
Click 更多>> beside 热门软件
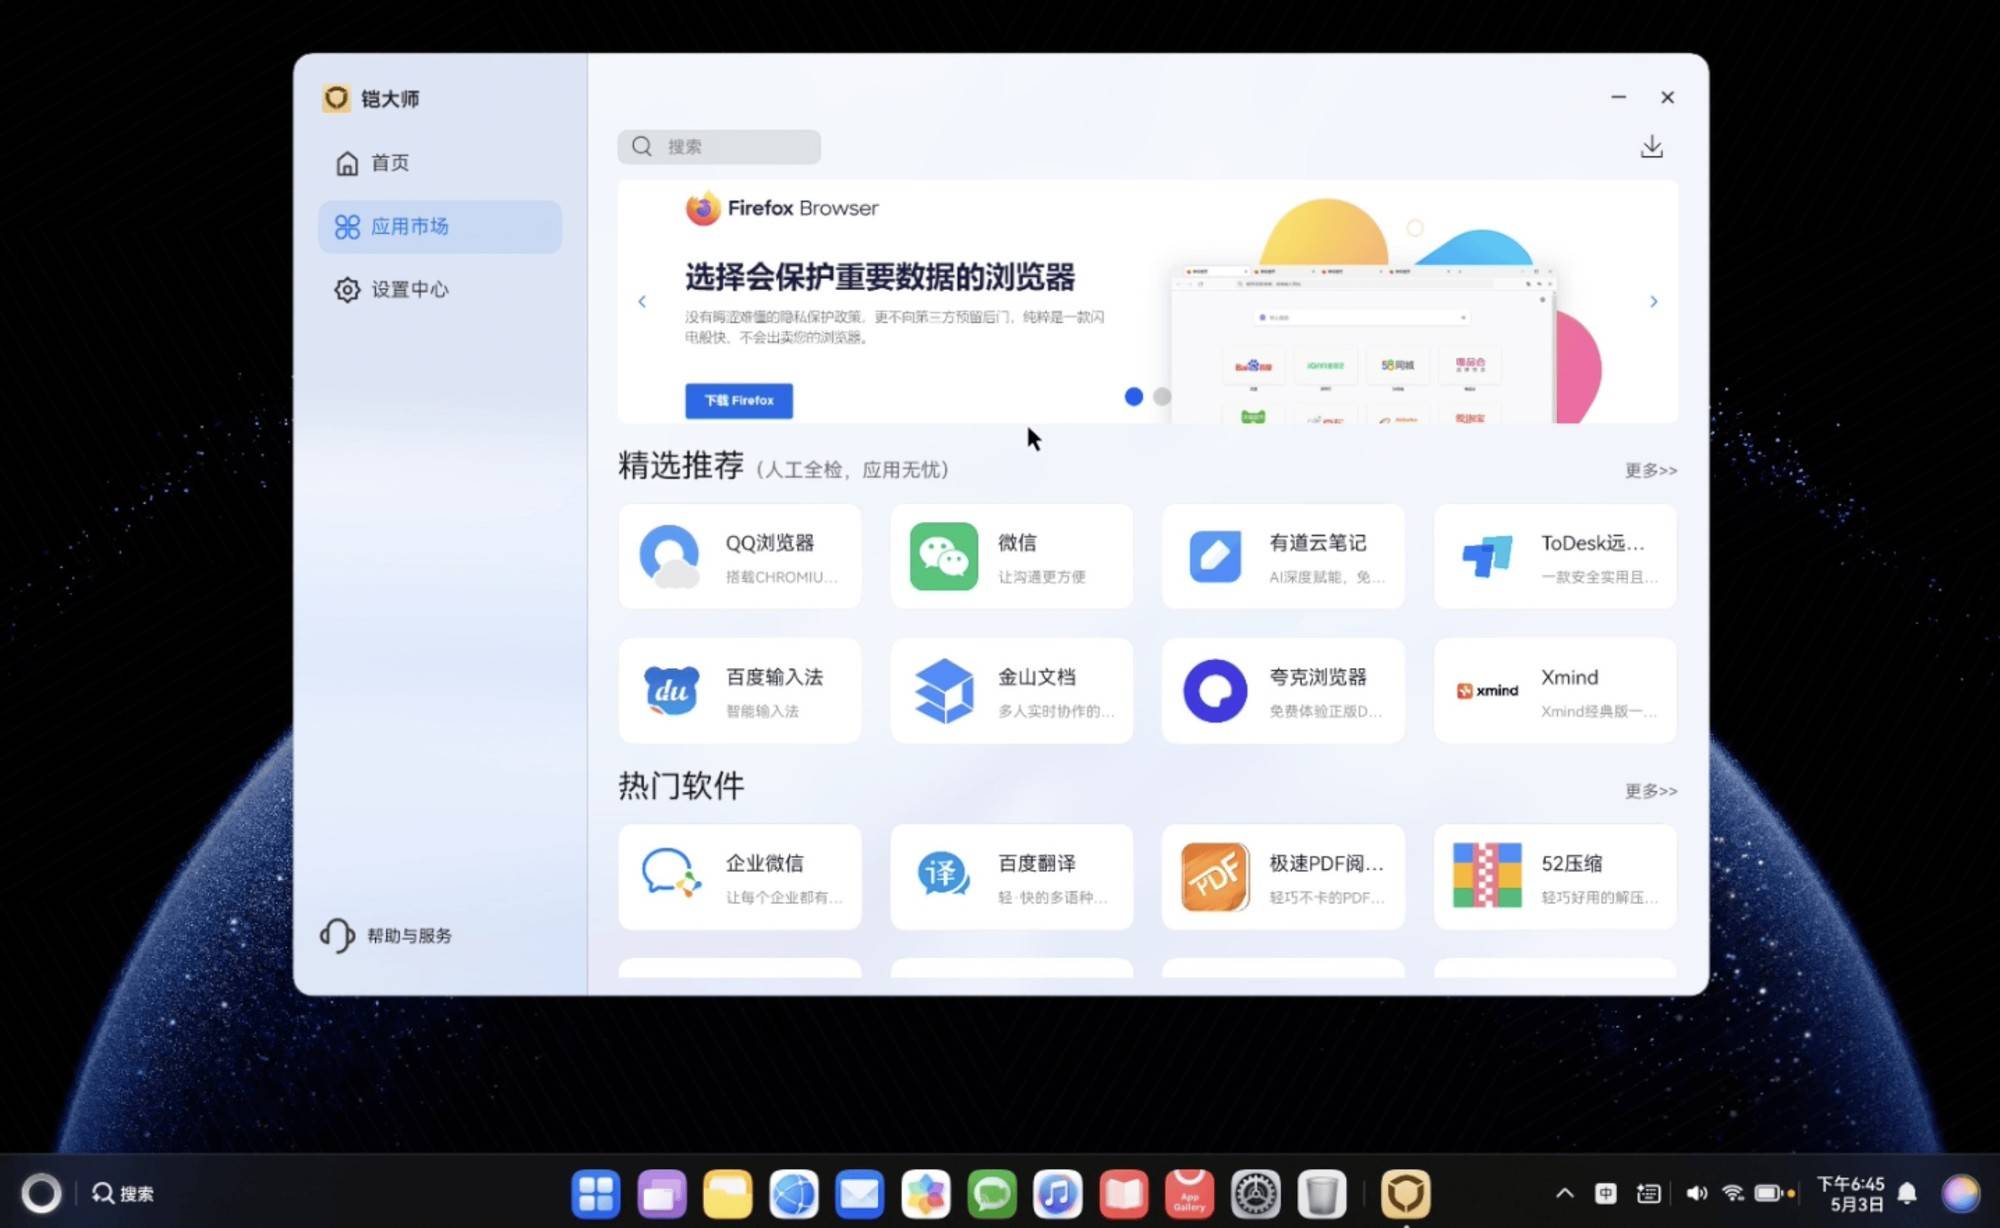1651,791
